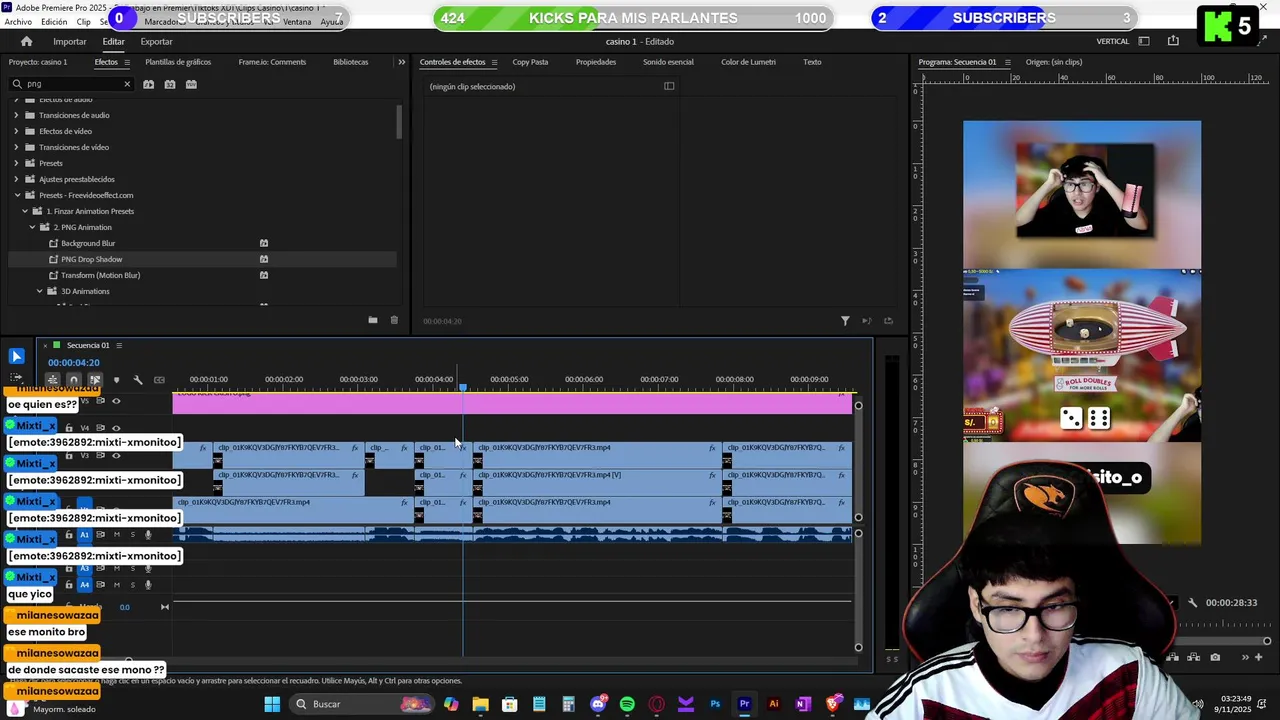This screenshot has height=720, width=1280.
Task: Switch to Copy Pasta tab
Action: (530, 62)
